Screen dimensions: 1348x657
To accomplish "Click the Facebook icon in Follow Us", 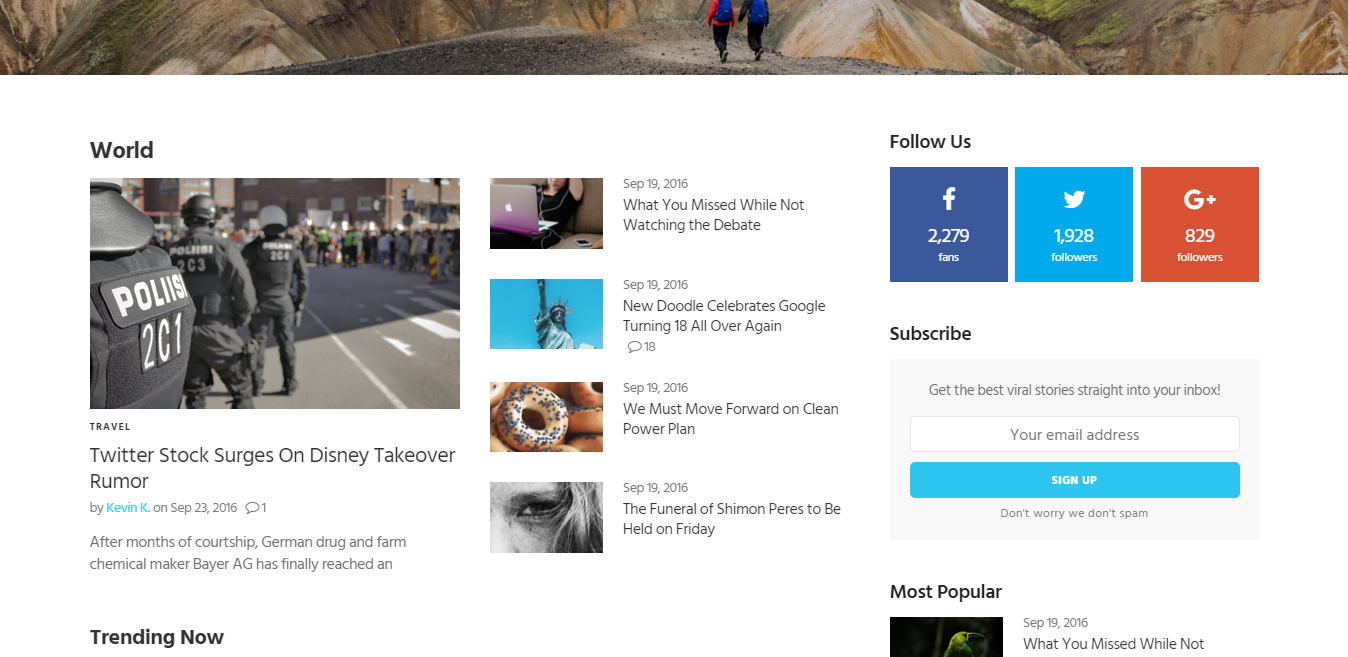I will click(x=948, y=199).
